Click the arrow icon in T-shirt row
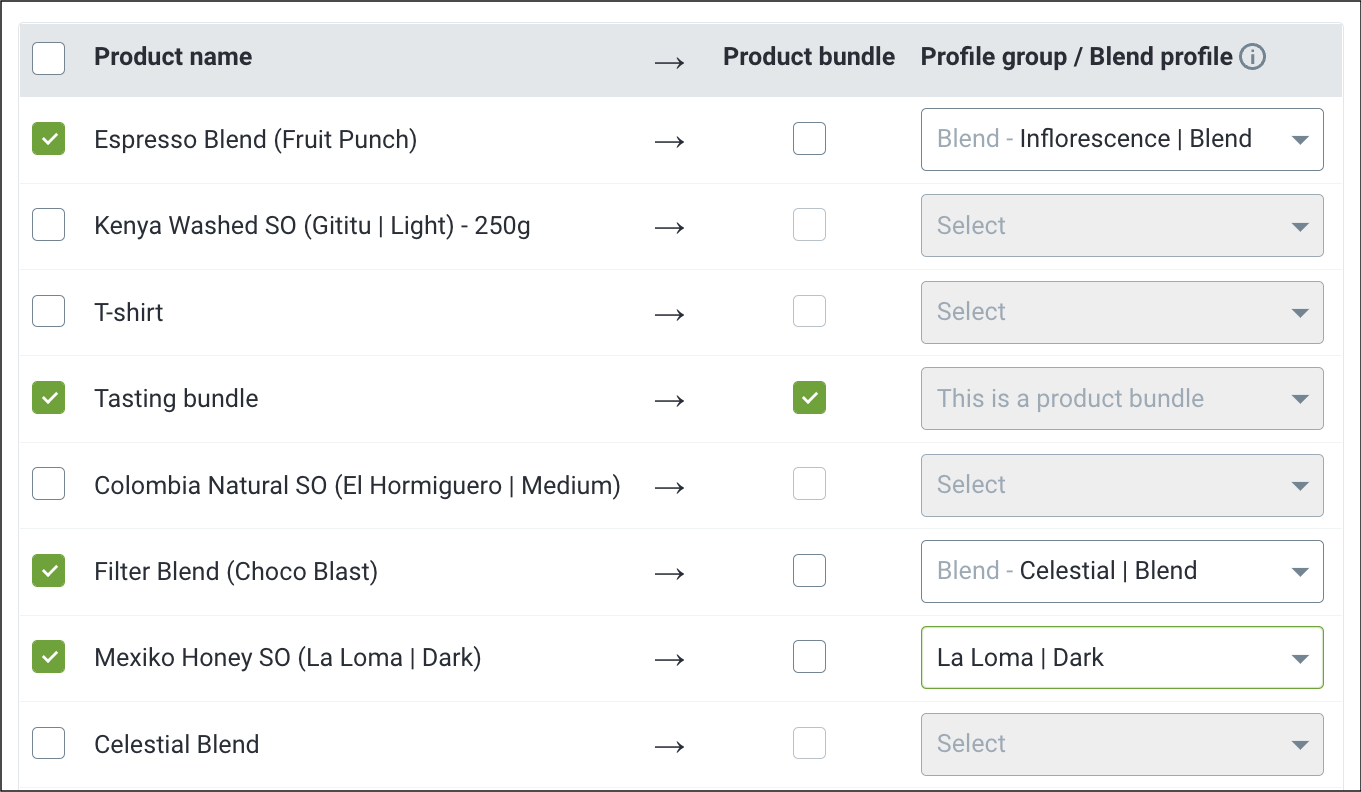Screen dimensions: 1361x792 pos(669,314)
